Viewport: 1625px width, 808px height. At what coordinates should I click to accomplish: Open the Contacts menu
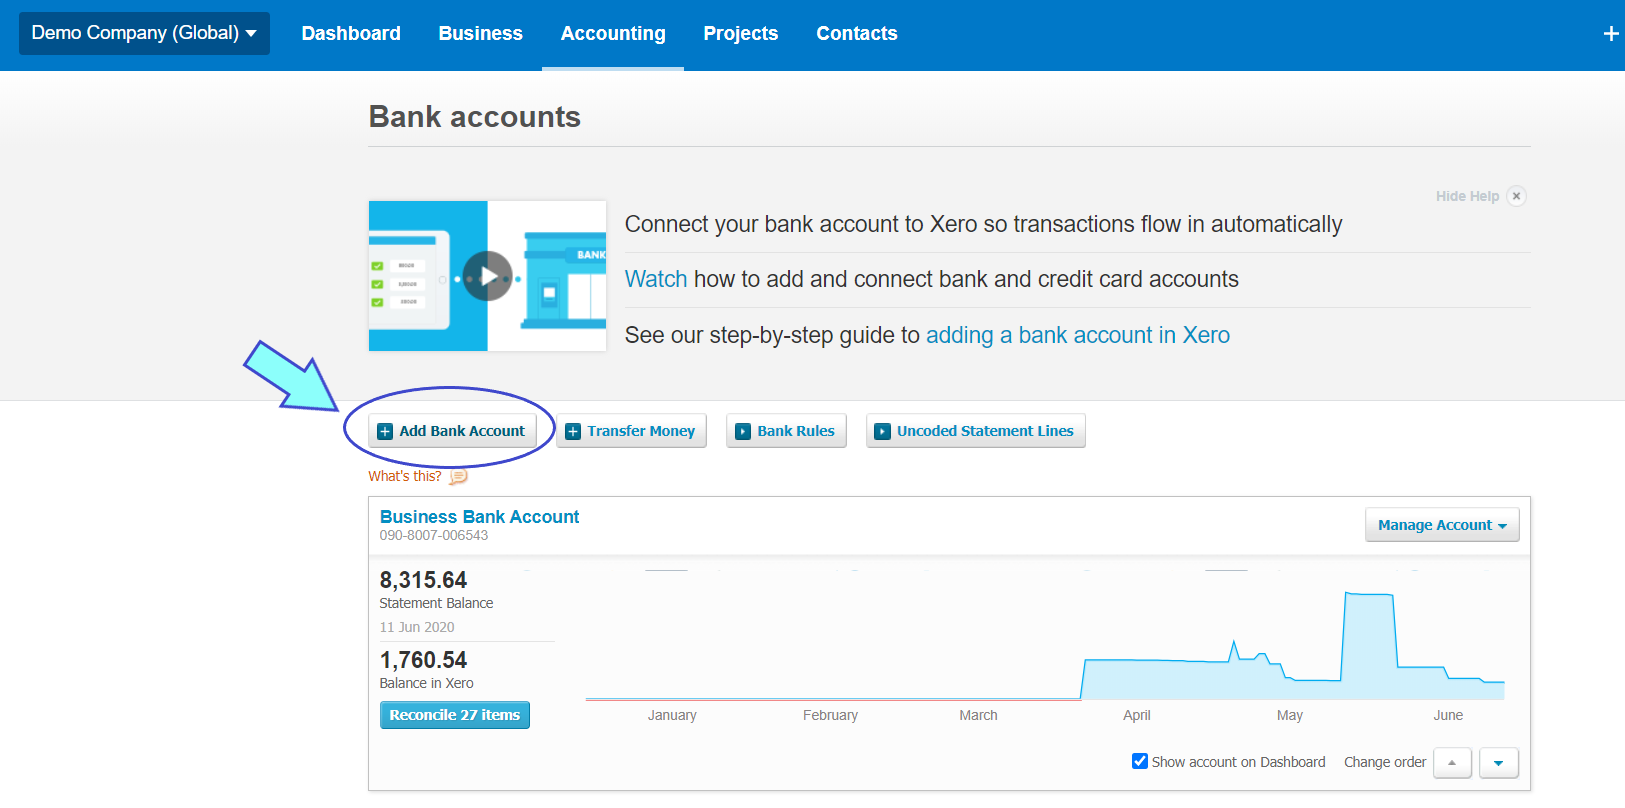coord(857,33)
